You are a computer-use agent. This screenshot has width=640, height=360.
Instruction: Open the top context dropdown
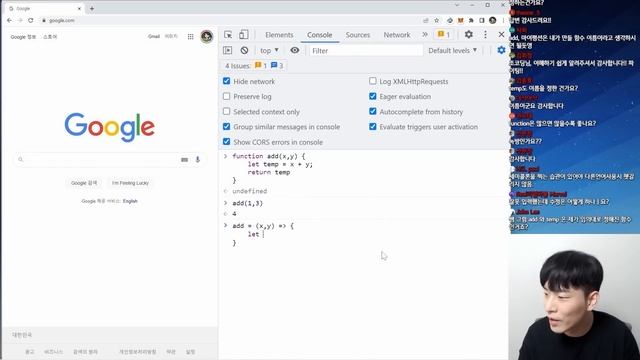tap(269, 50)
